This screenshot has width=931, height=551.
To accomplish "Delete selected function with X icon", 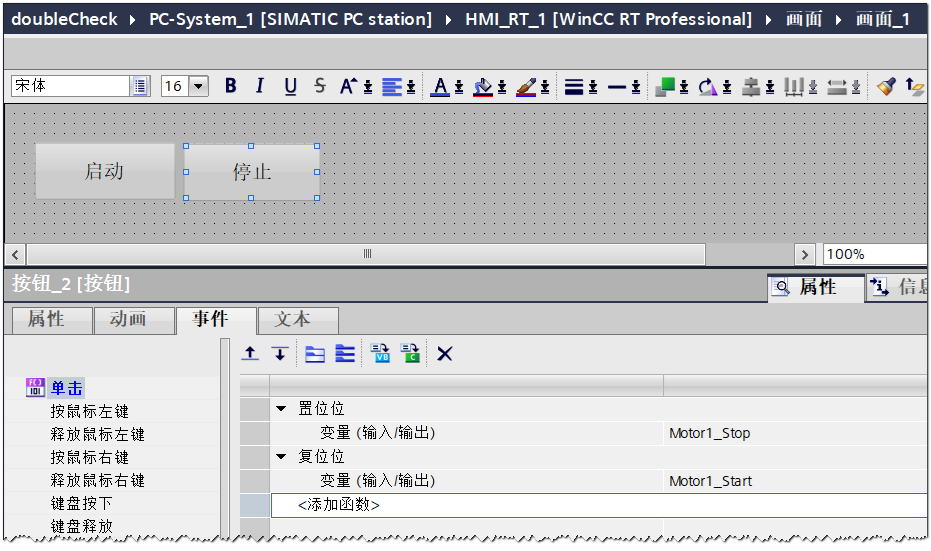I will click(445, 354).
